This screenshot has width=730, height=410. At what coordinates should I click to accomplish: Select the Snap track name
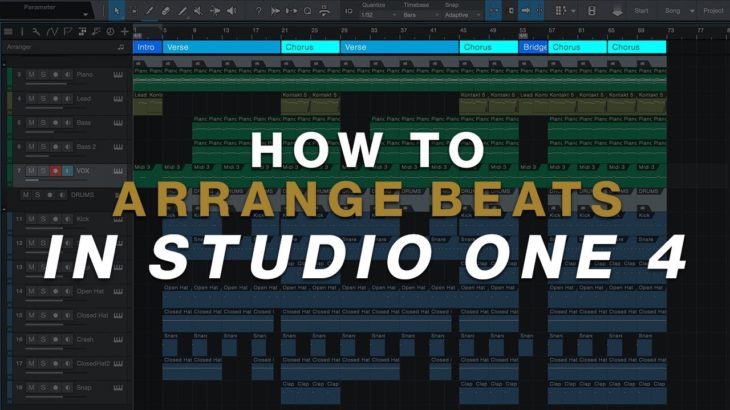[x=84, y=388]
